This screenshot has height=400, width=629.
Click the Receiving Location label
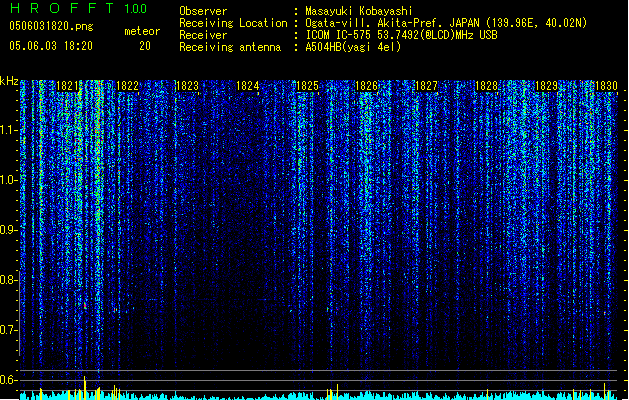coord(233,23)
